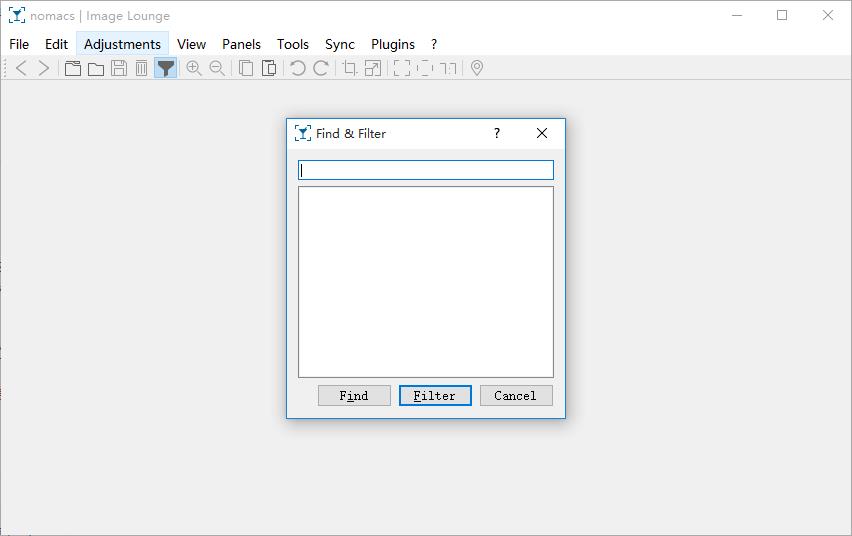Viewport: 852px width, 536px height.
Task: Click the Paste icon in toolbar
Action: (268, 68)
